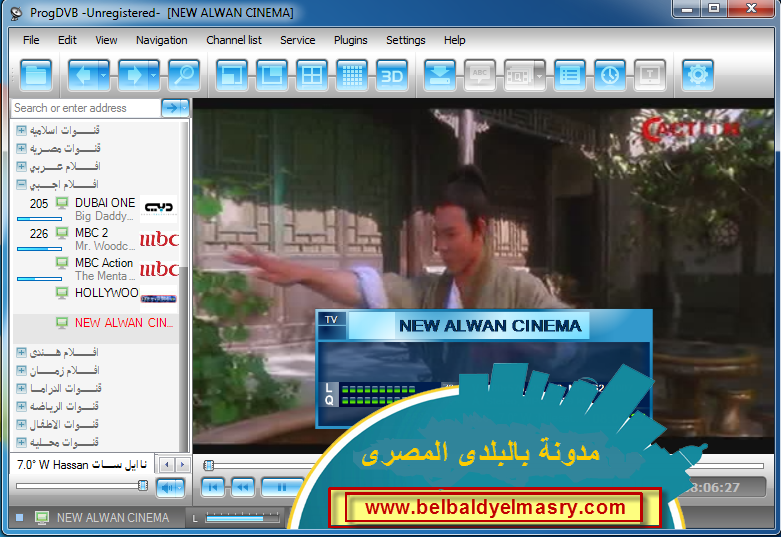Click the teletext toolbar icon
781x537 pixels.
click(x=650, y=75)
